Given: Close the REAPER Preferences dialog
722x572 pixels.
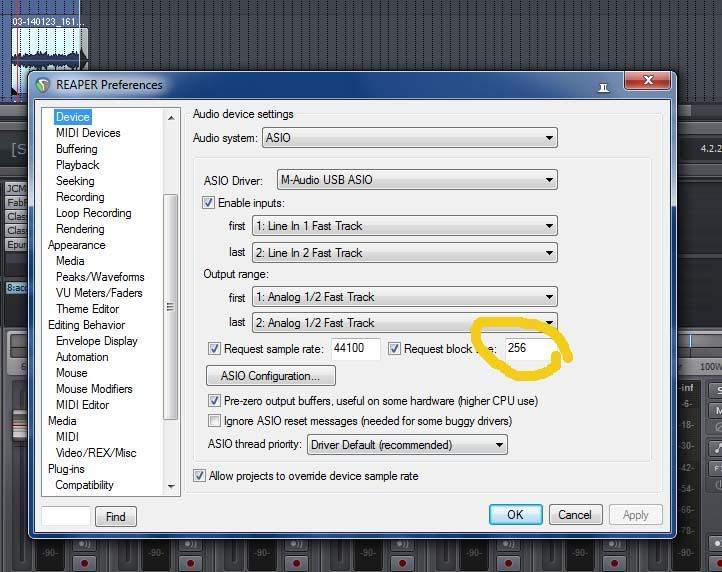Looking at the screenshot, I should click(647, 80).
